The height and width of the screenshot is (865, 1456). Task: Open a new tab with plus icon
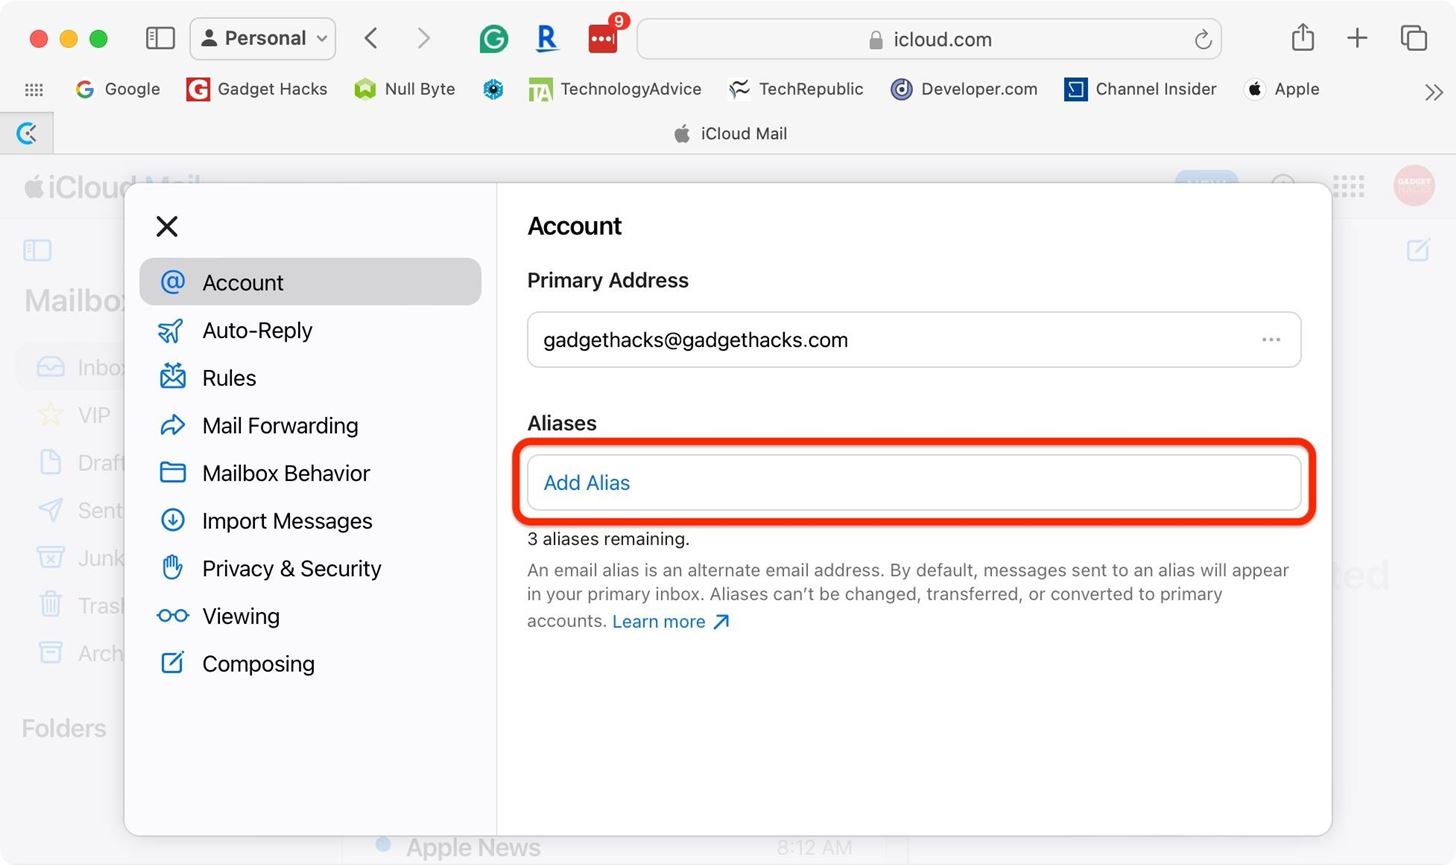1357,39
